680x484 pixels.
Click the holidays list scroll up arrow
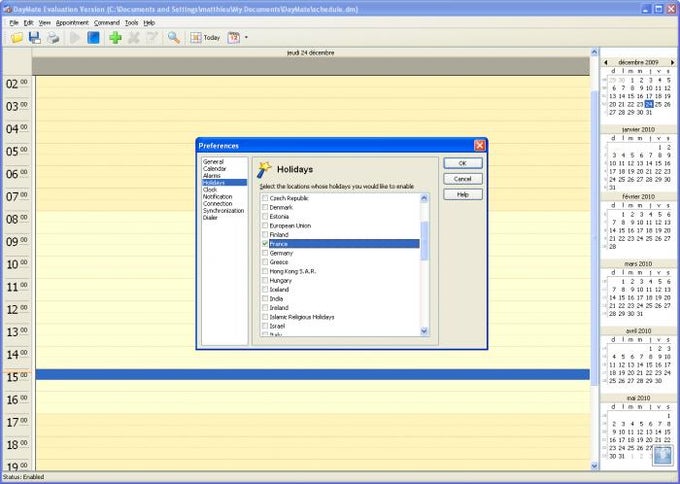point(424,198)
